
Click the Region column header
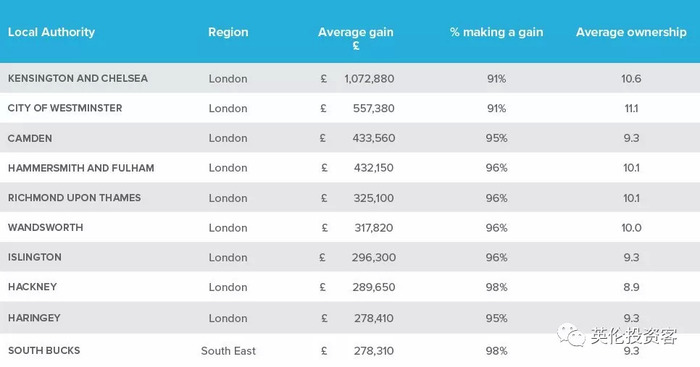(x=228, y=32)
